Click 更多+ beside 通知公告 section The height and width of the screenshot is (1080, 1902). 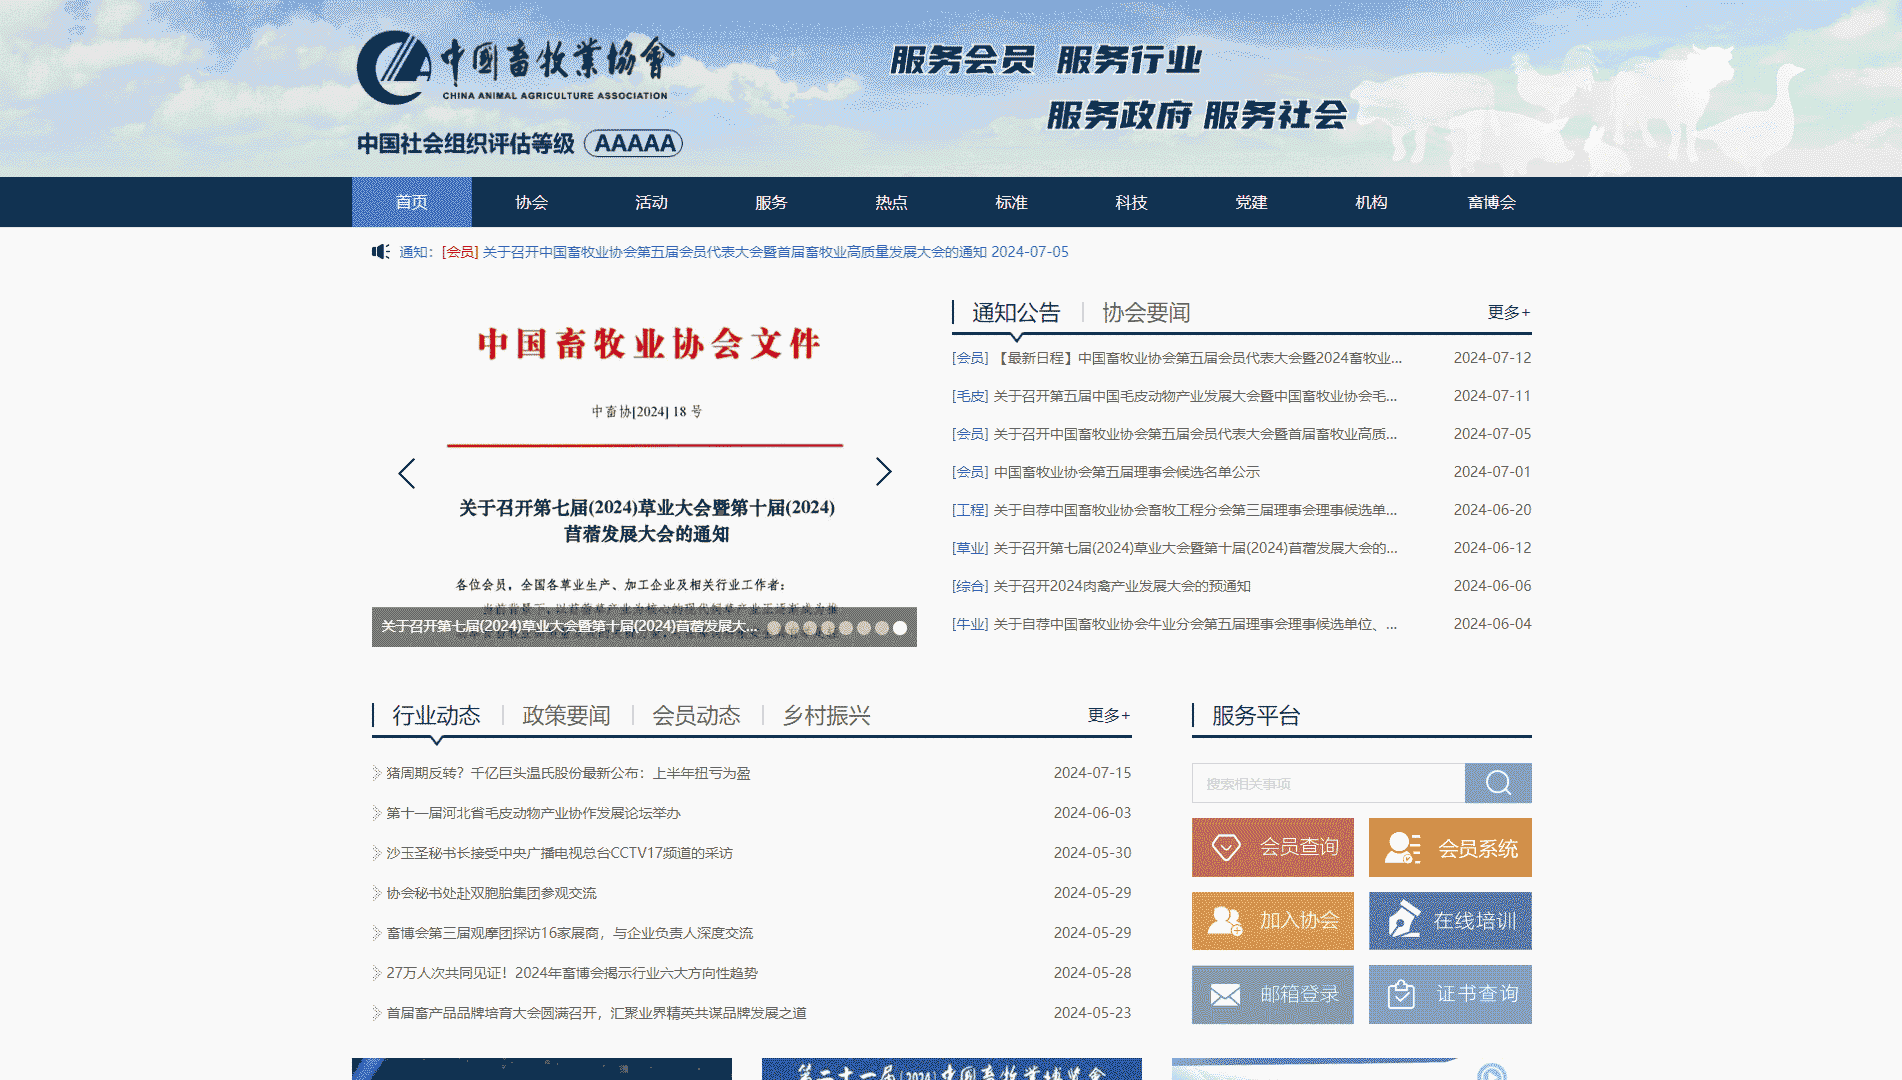pyautogui.click(x=1509, y=312)
